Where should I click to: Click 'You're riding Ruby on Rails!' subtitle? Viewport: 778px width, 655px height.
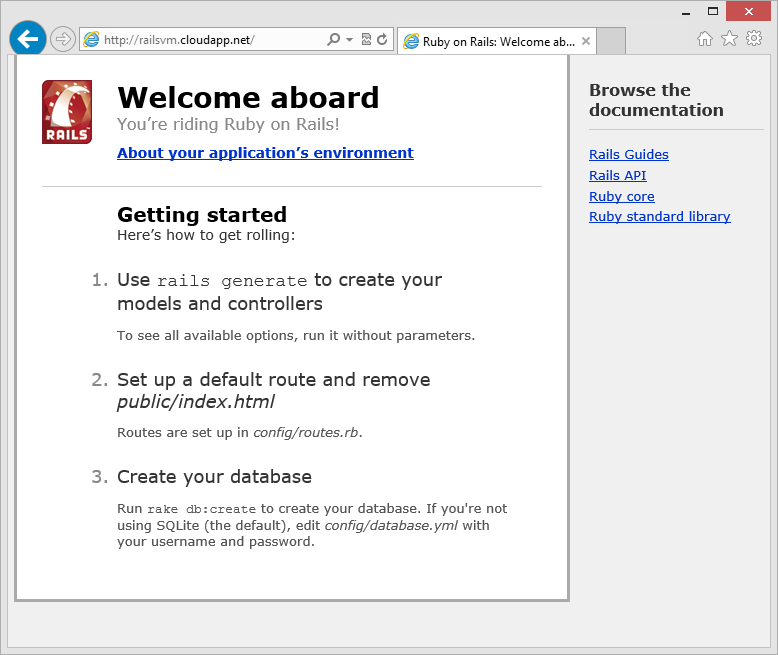228,124
